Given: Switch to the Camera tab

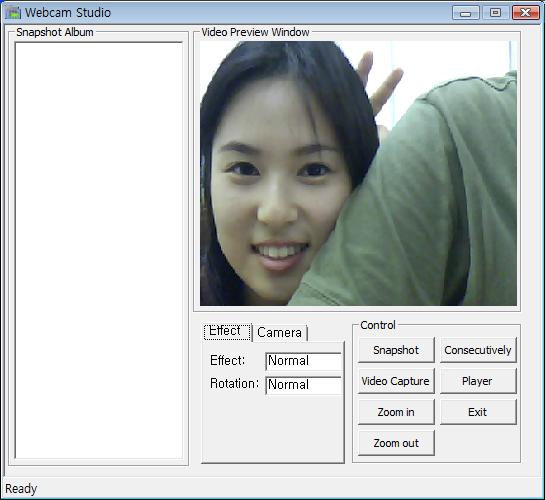Looking at the screenshot, I should click(280, 333).
